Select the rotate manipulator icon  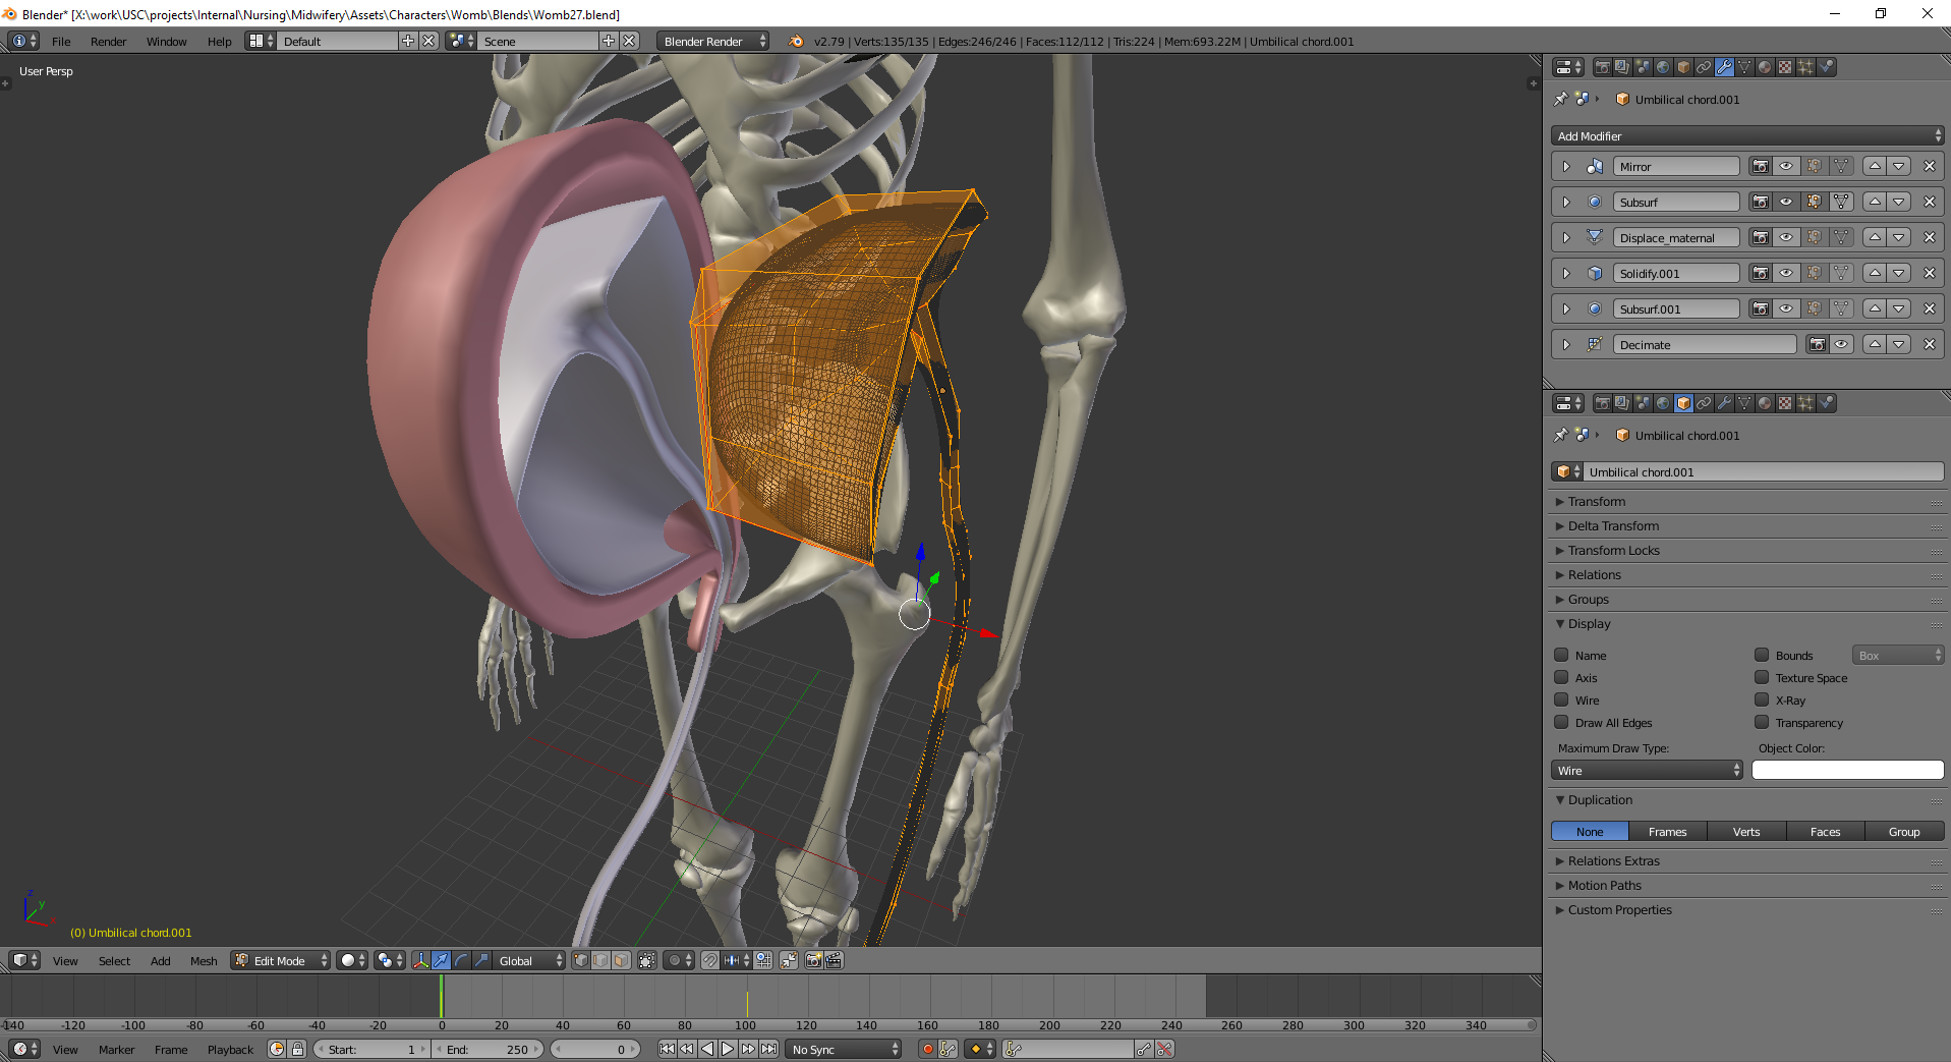point(461,961)
